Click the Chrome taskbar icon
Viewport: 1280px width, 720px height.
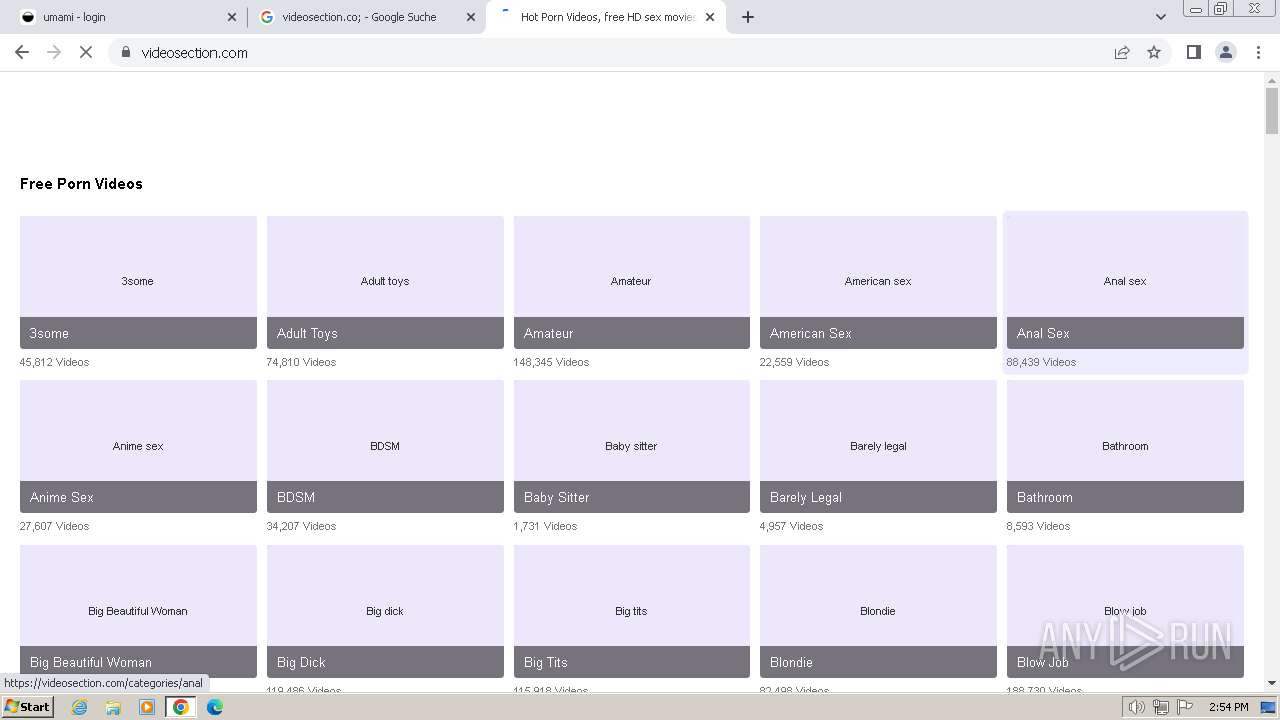tap(181, 707)
